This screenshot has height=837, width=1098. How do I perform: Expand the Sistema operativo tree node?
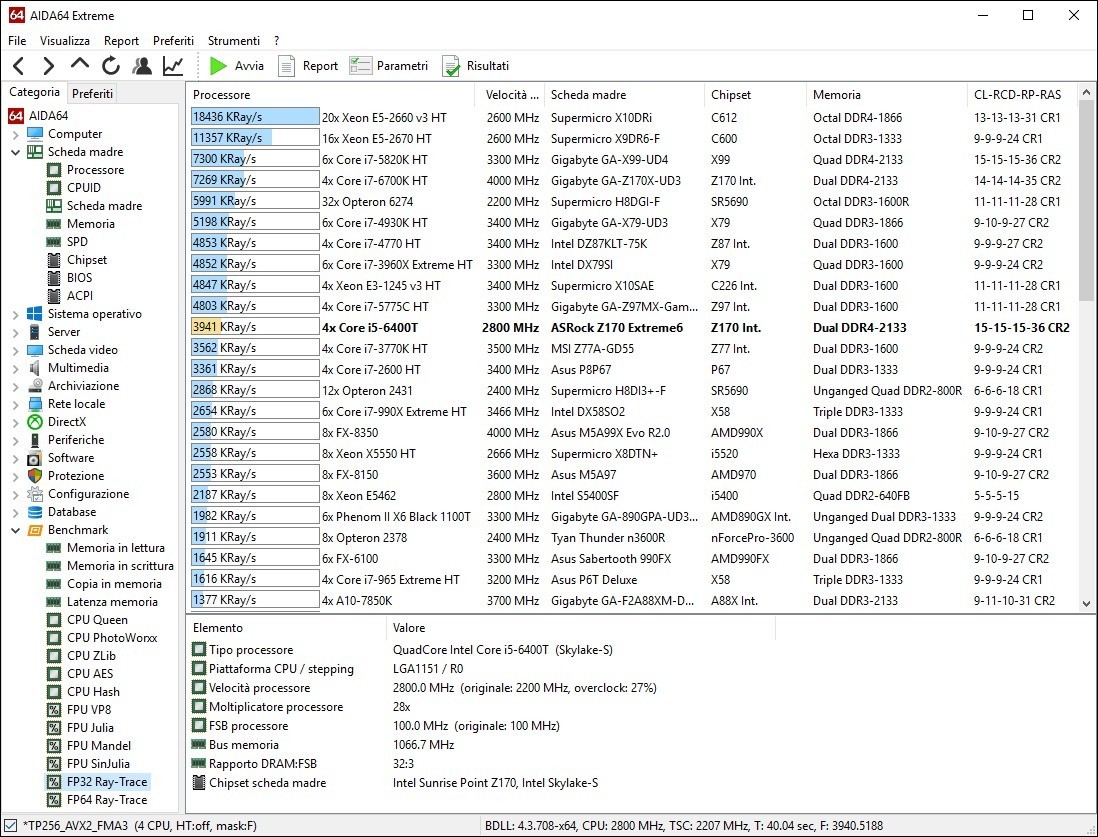click(x=16, y=314)
